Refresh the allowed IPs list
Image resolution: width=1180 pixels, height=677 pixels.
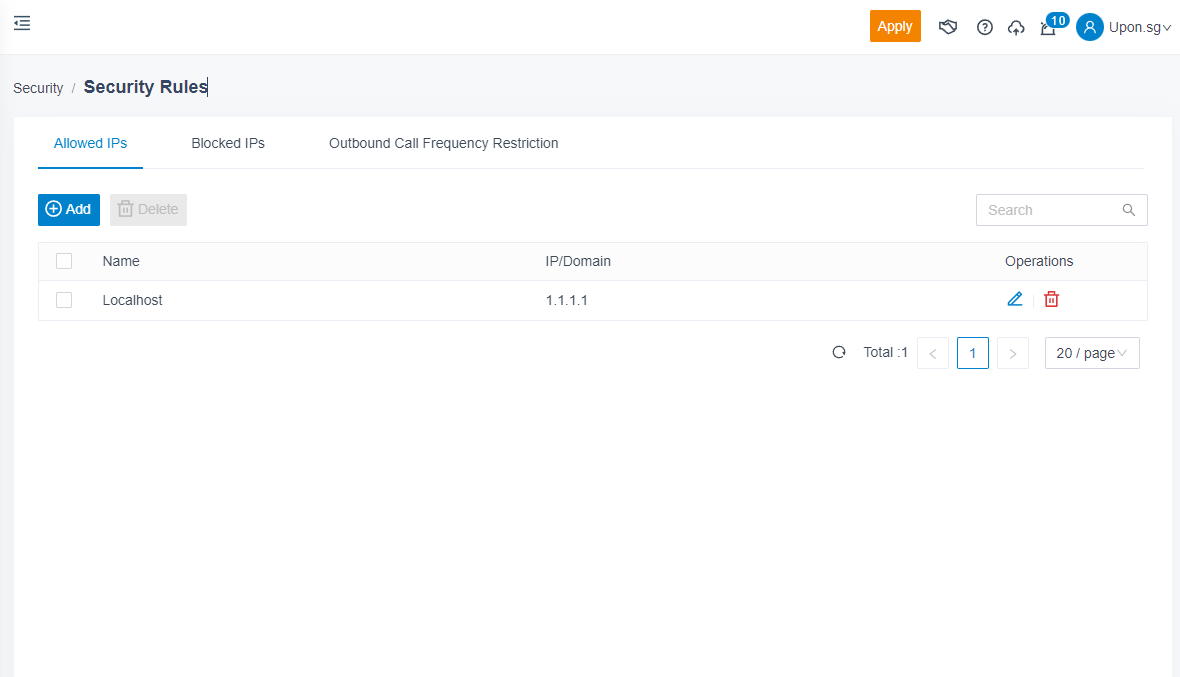coord(839,352)
